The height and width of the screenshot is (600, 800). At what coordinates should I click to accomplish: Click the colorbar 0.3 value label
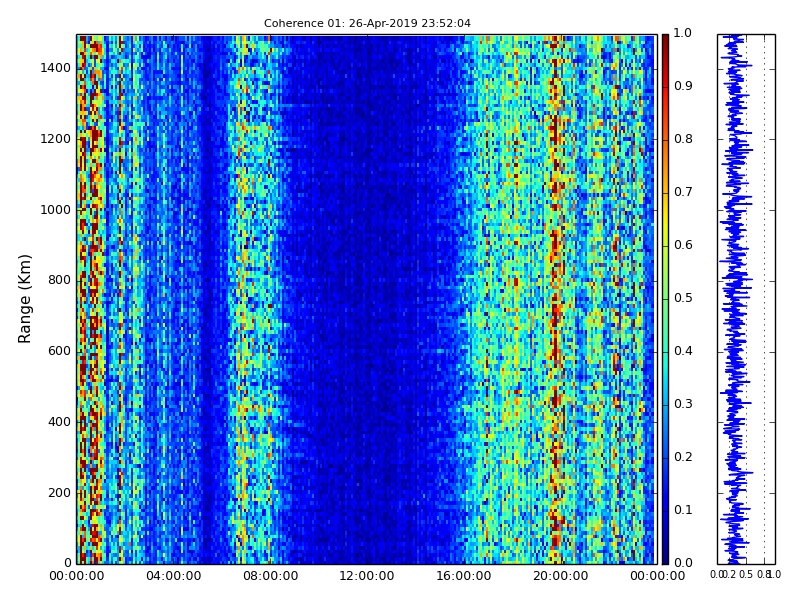[683, 404]
